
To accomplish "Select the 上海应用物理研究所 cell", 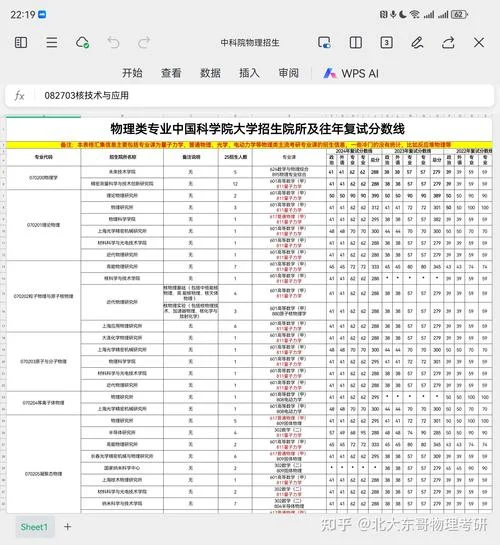I will pos(122,326).
